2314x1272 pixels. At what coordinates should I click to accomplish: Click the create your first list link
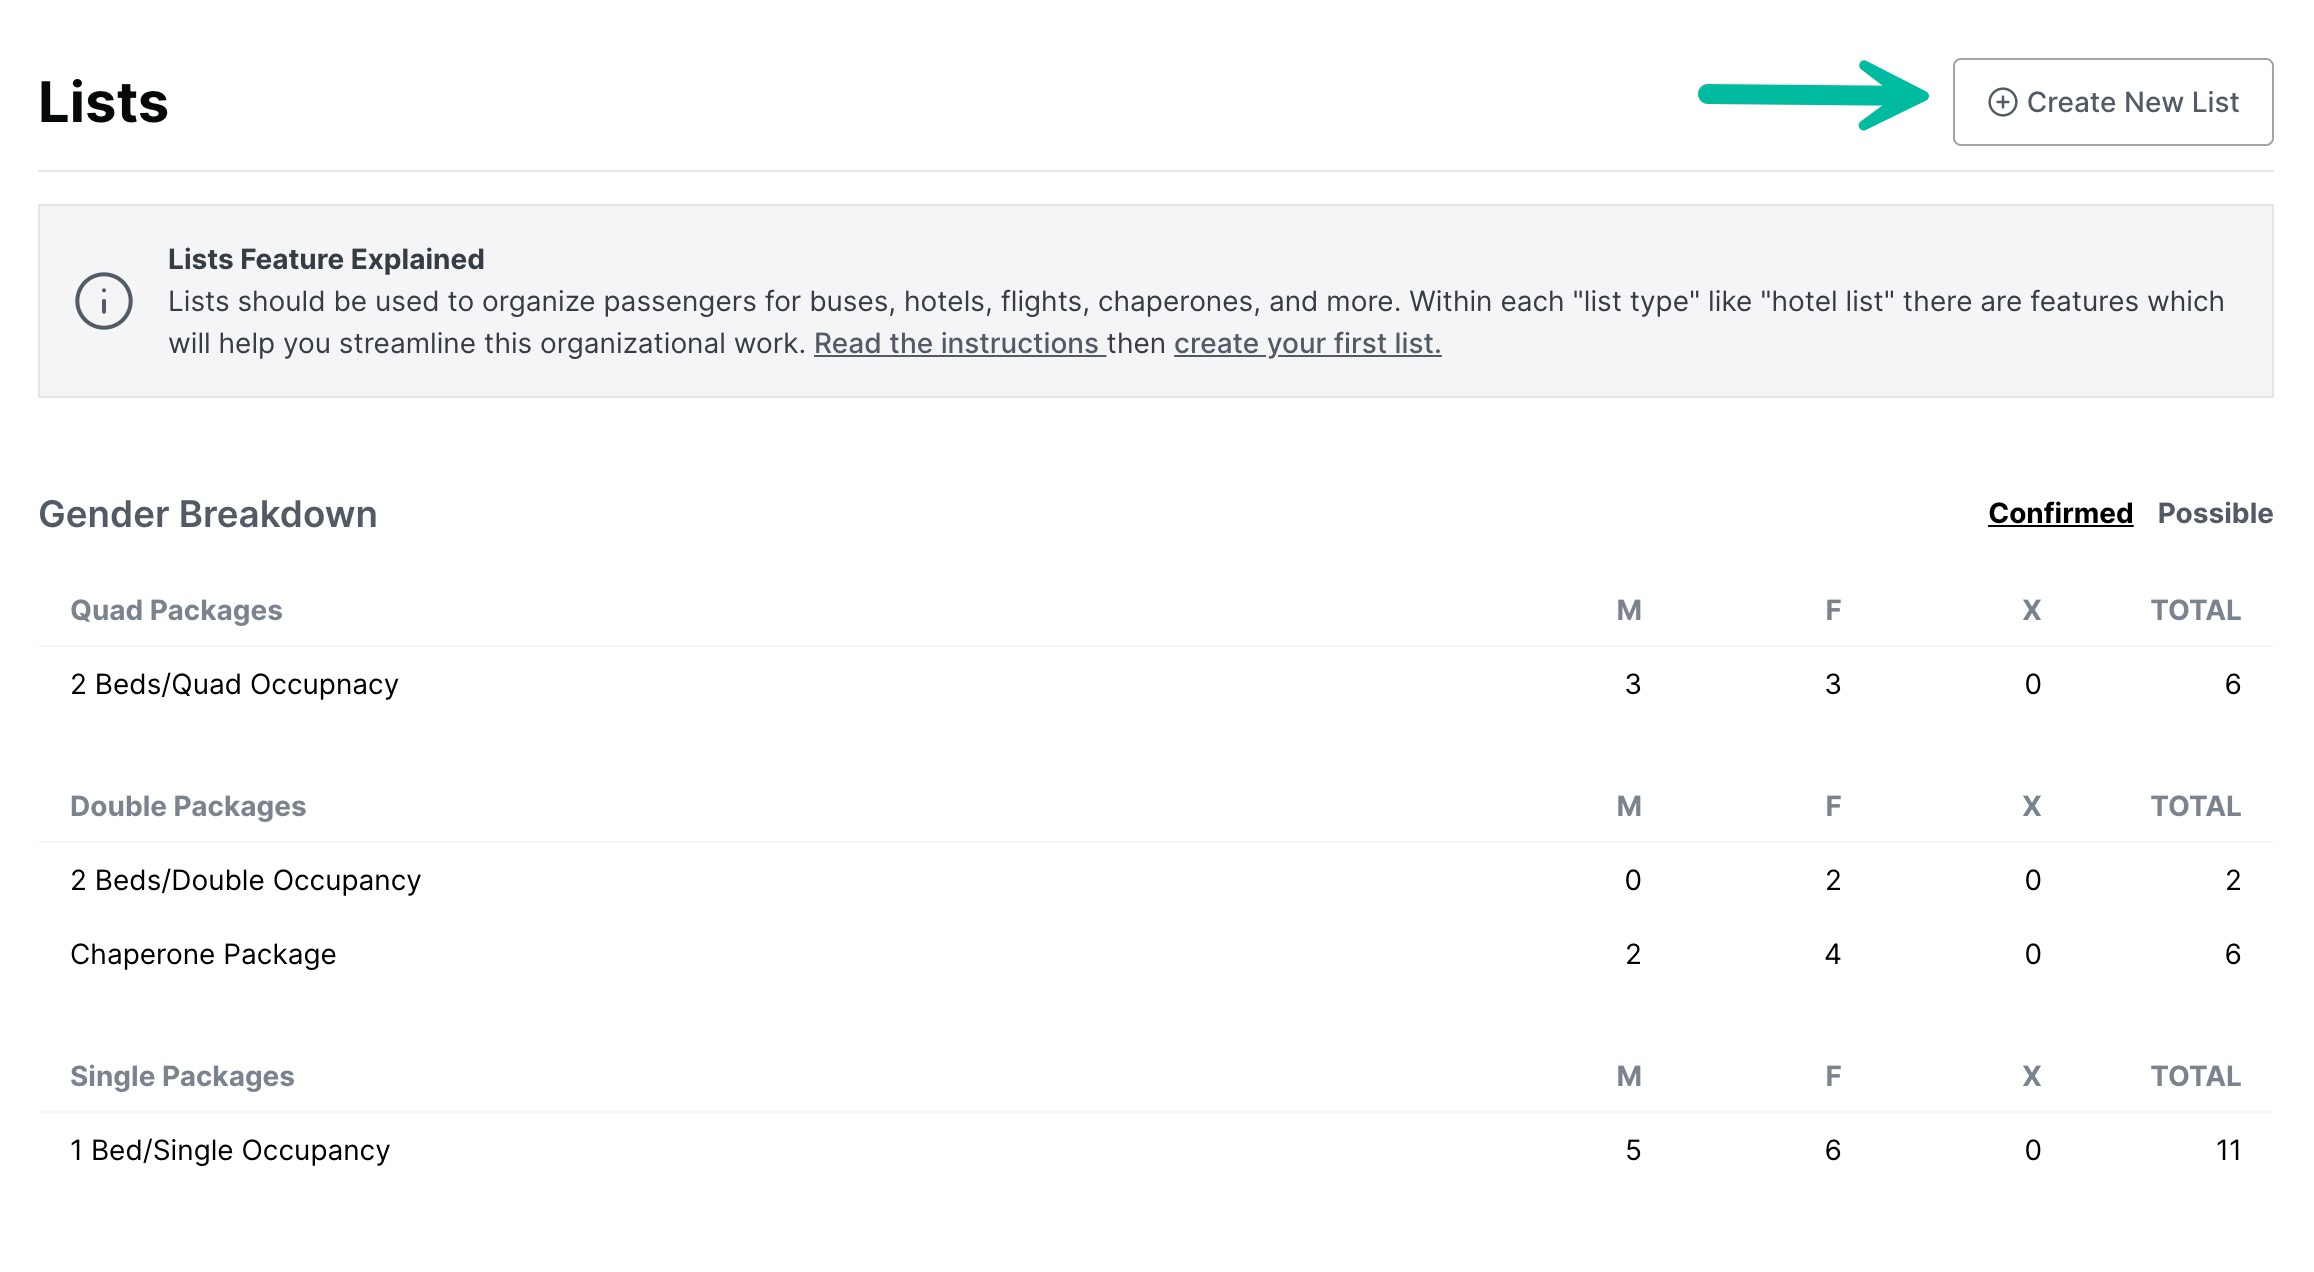pos(1307,343)
